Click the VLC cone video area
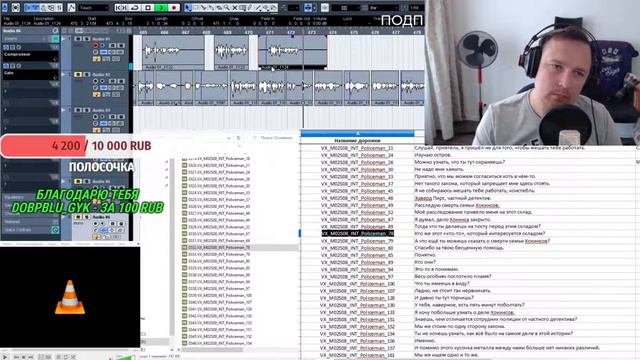The width and height of the screenshot is (640, 360). coord(70,297)
